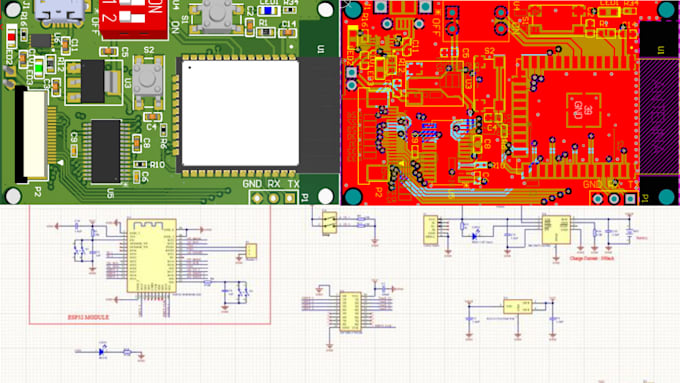This screenshot has height=383, width=680.
Task: Select the USB-serial IC symbol in schematic center
Action: [x=350, y=311]
